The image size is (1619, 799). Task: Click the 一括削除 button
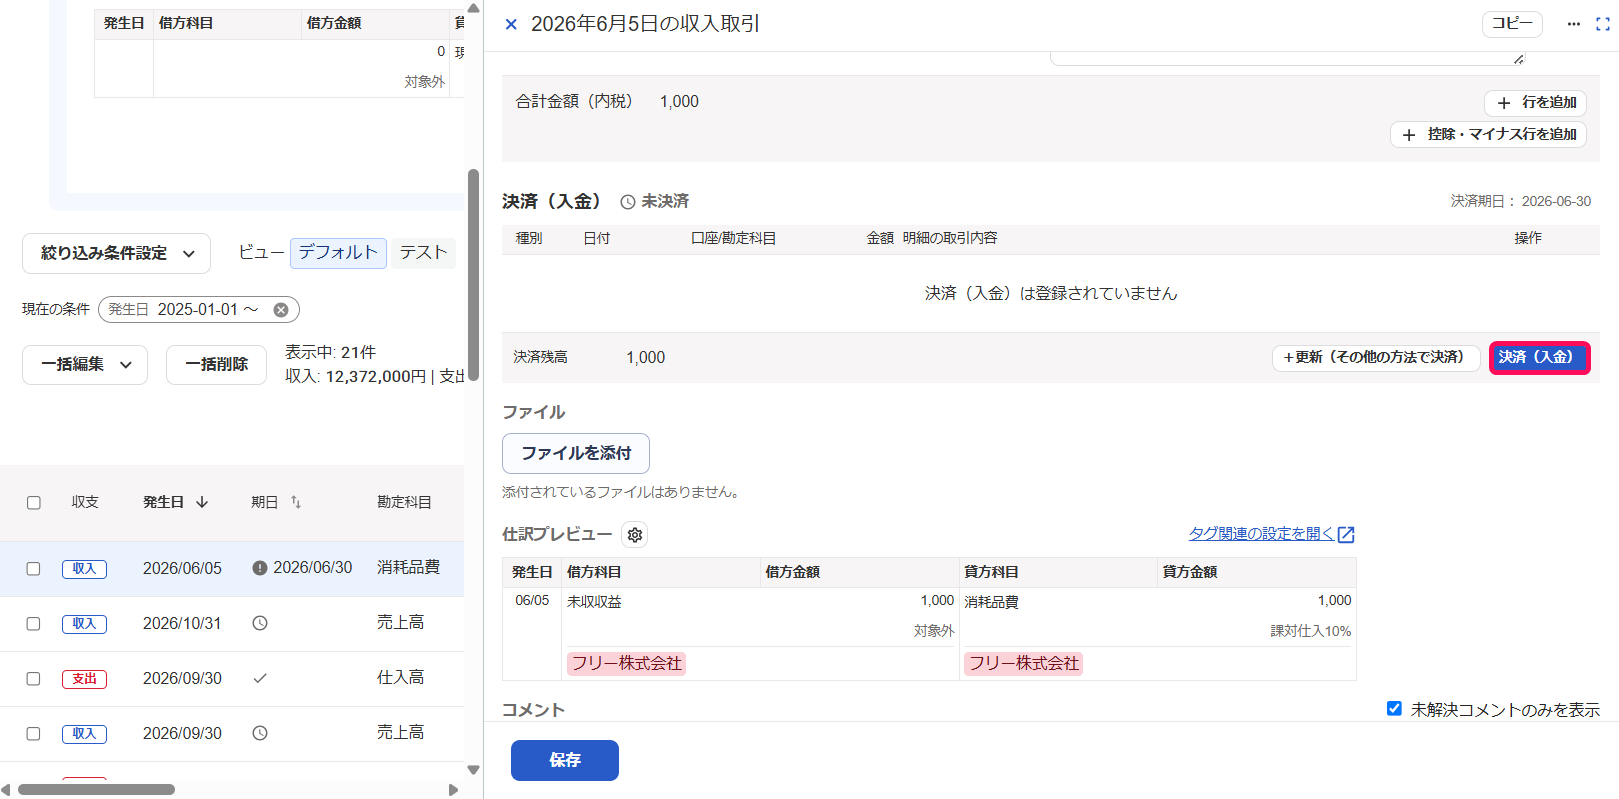(216, 365)
